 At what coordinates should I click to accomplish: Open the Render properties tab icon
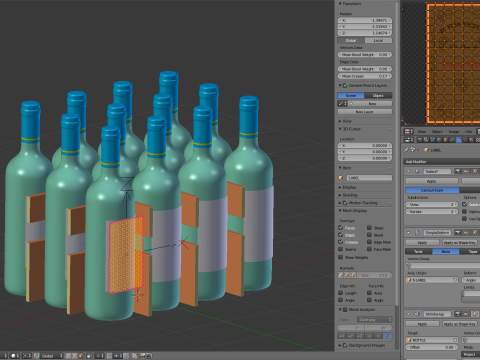pos(420,140)
